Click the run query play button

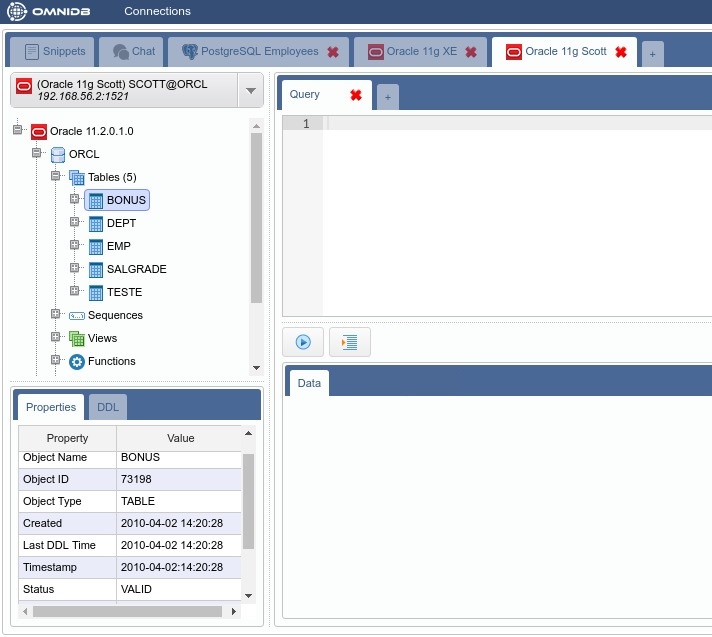tap(302, 342)
